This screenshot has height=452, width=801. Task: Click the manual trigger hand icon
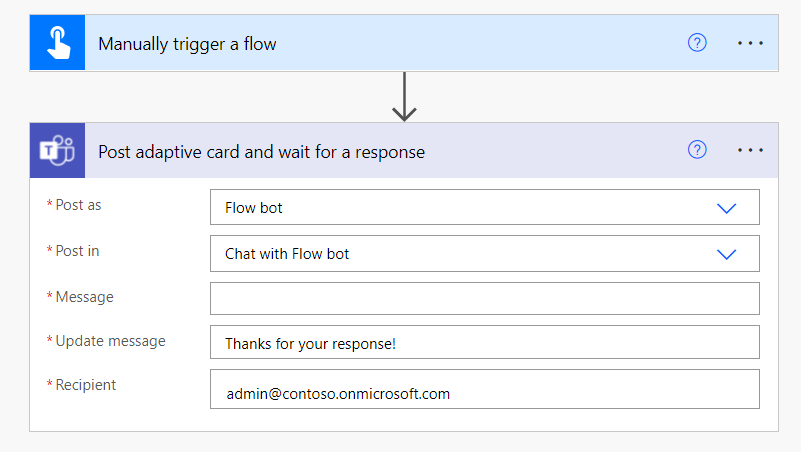(x=57, y=43)
